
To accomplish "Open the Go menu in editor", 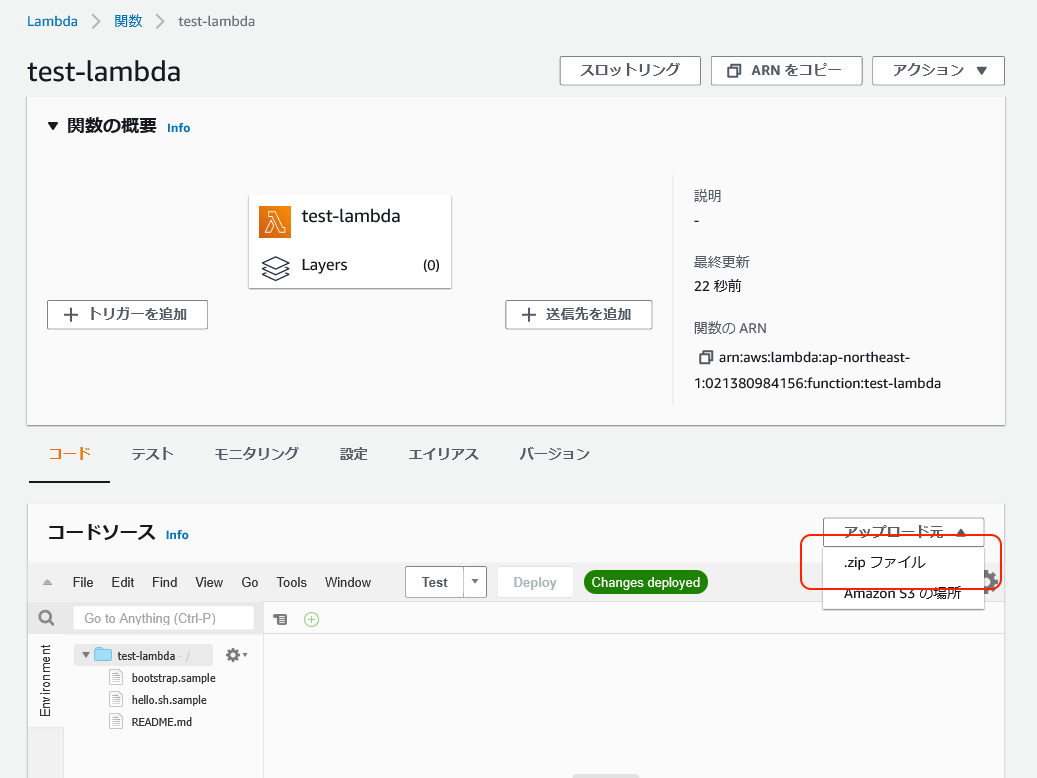I will point(250,582).
